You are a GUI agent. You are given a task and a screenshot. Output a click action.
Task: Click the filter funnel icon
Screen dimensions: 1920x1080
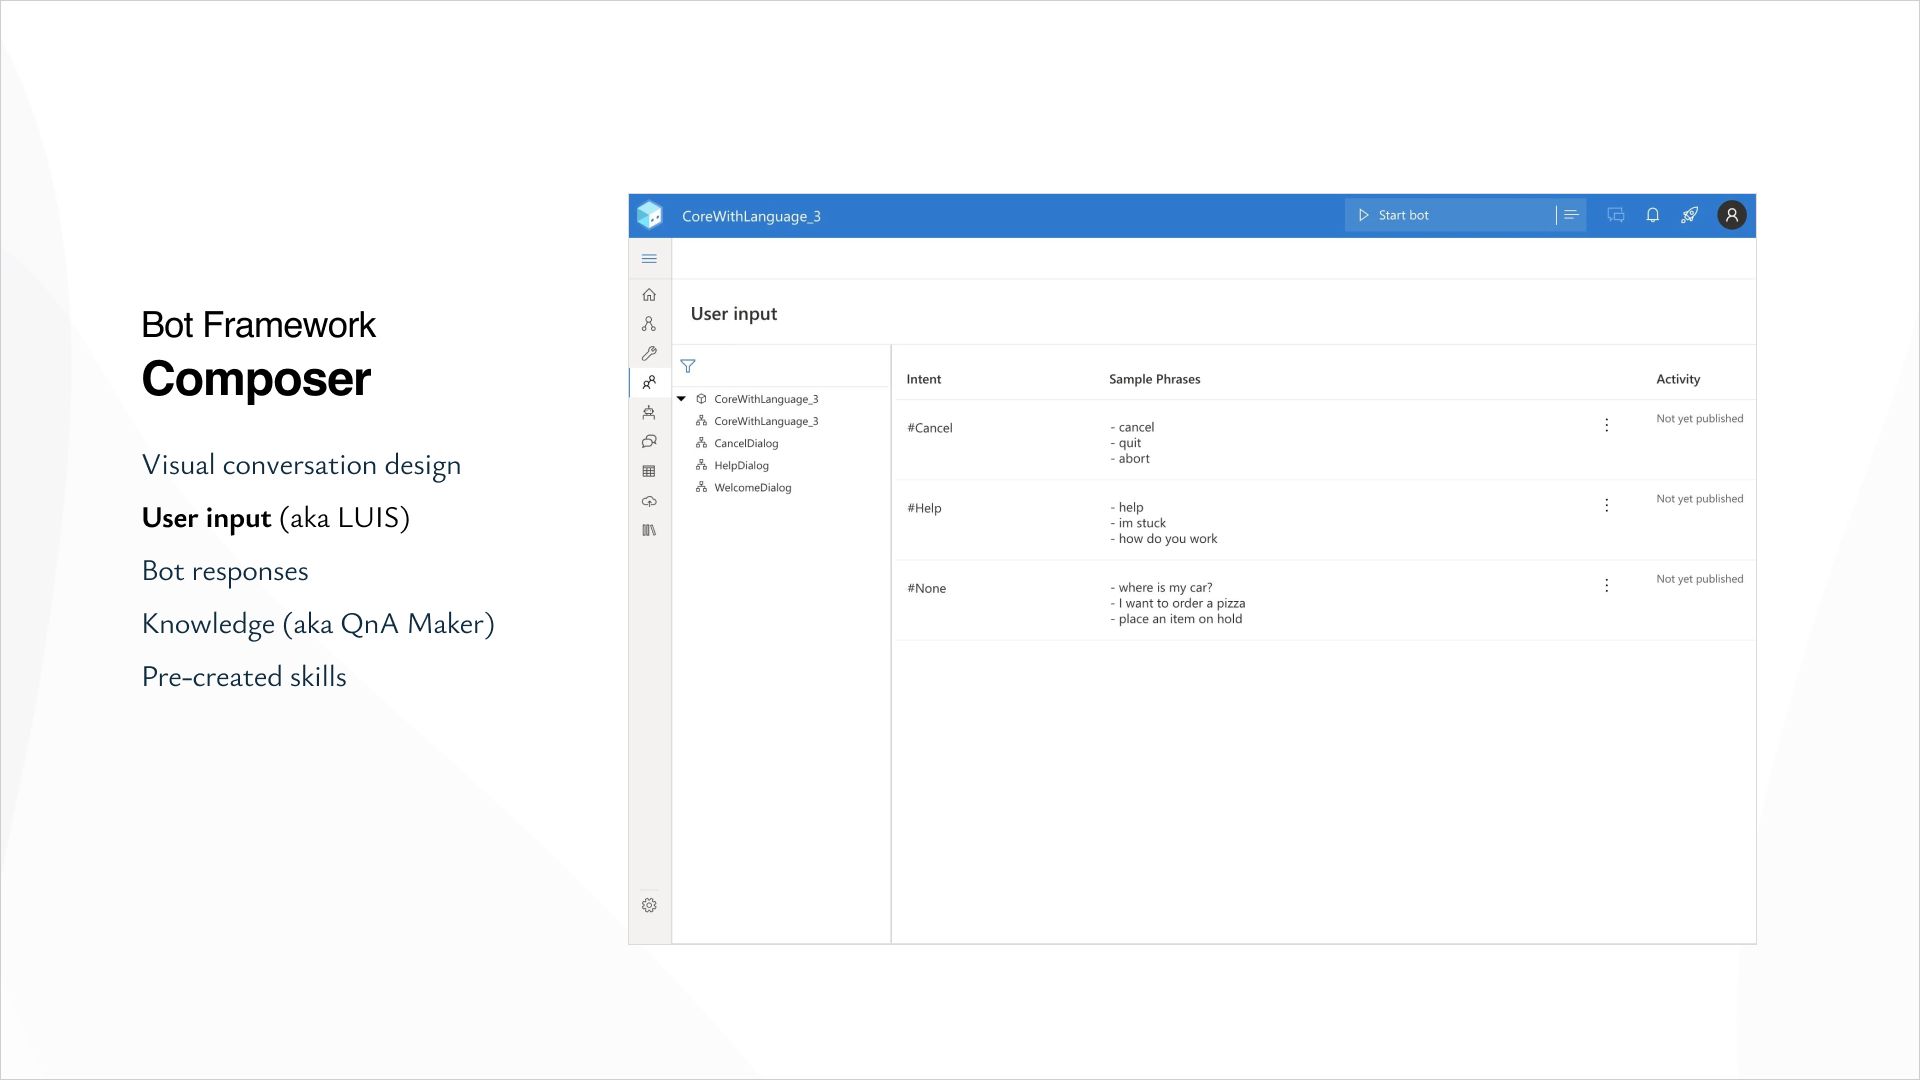(688, 366)
